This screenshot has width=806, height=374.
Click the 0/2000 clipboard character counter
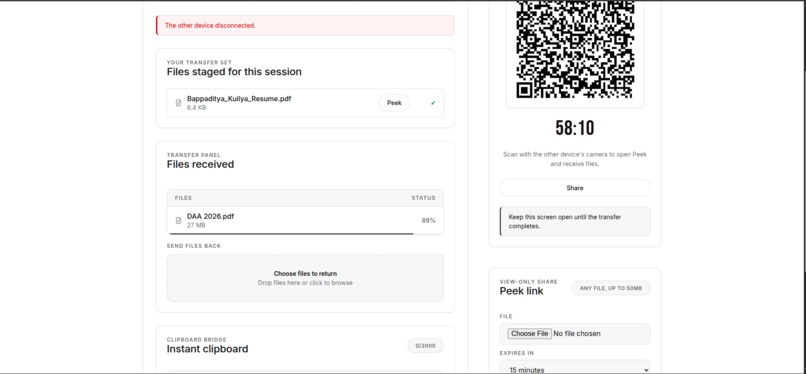(x=426, y=346)
